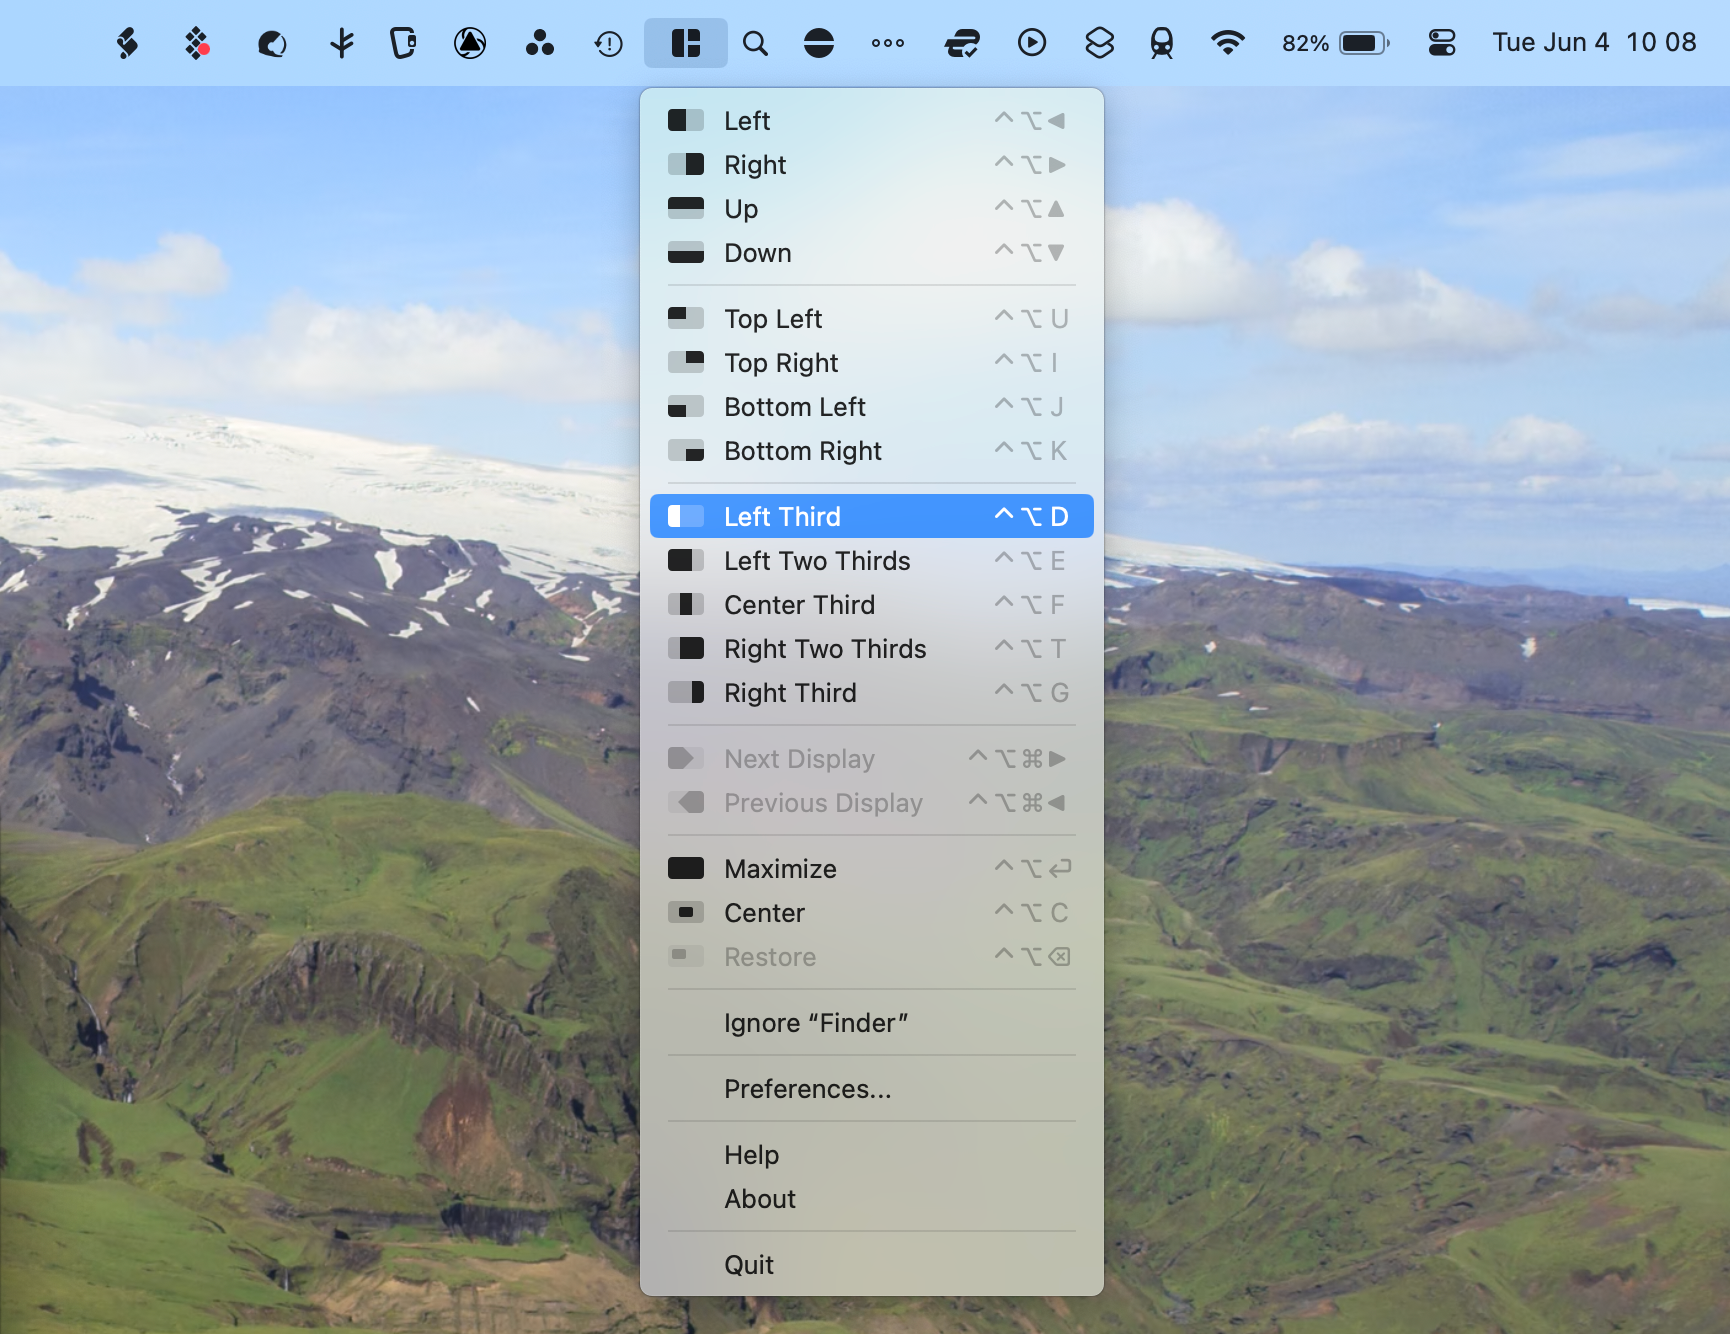This screenshot has height=1334, width=1730.
Task: Click the play circle menu bar icon
Action: 1031,43
